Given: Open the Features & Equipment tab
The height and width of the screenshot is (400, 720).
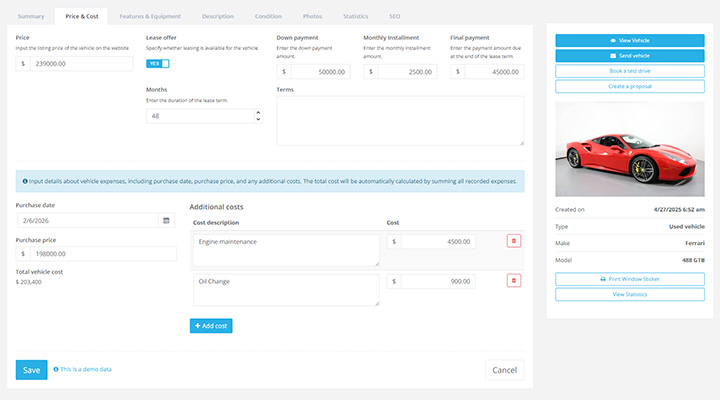Looking at the screenshot, I should [x=150, y=16].
